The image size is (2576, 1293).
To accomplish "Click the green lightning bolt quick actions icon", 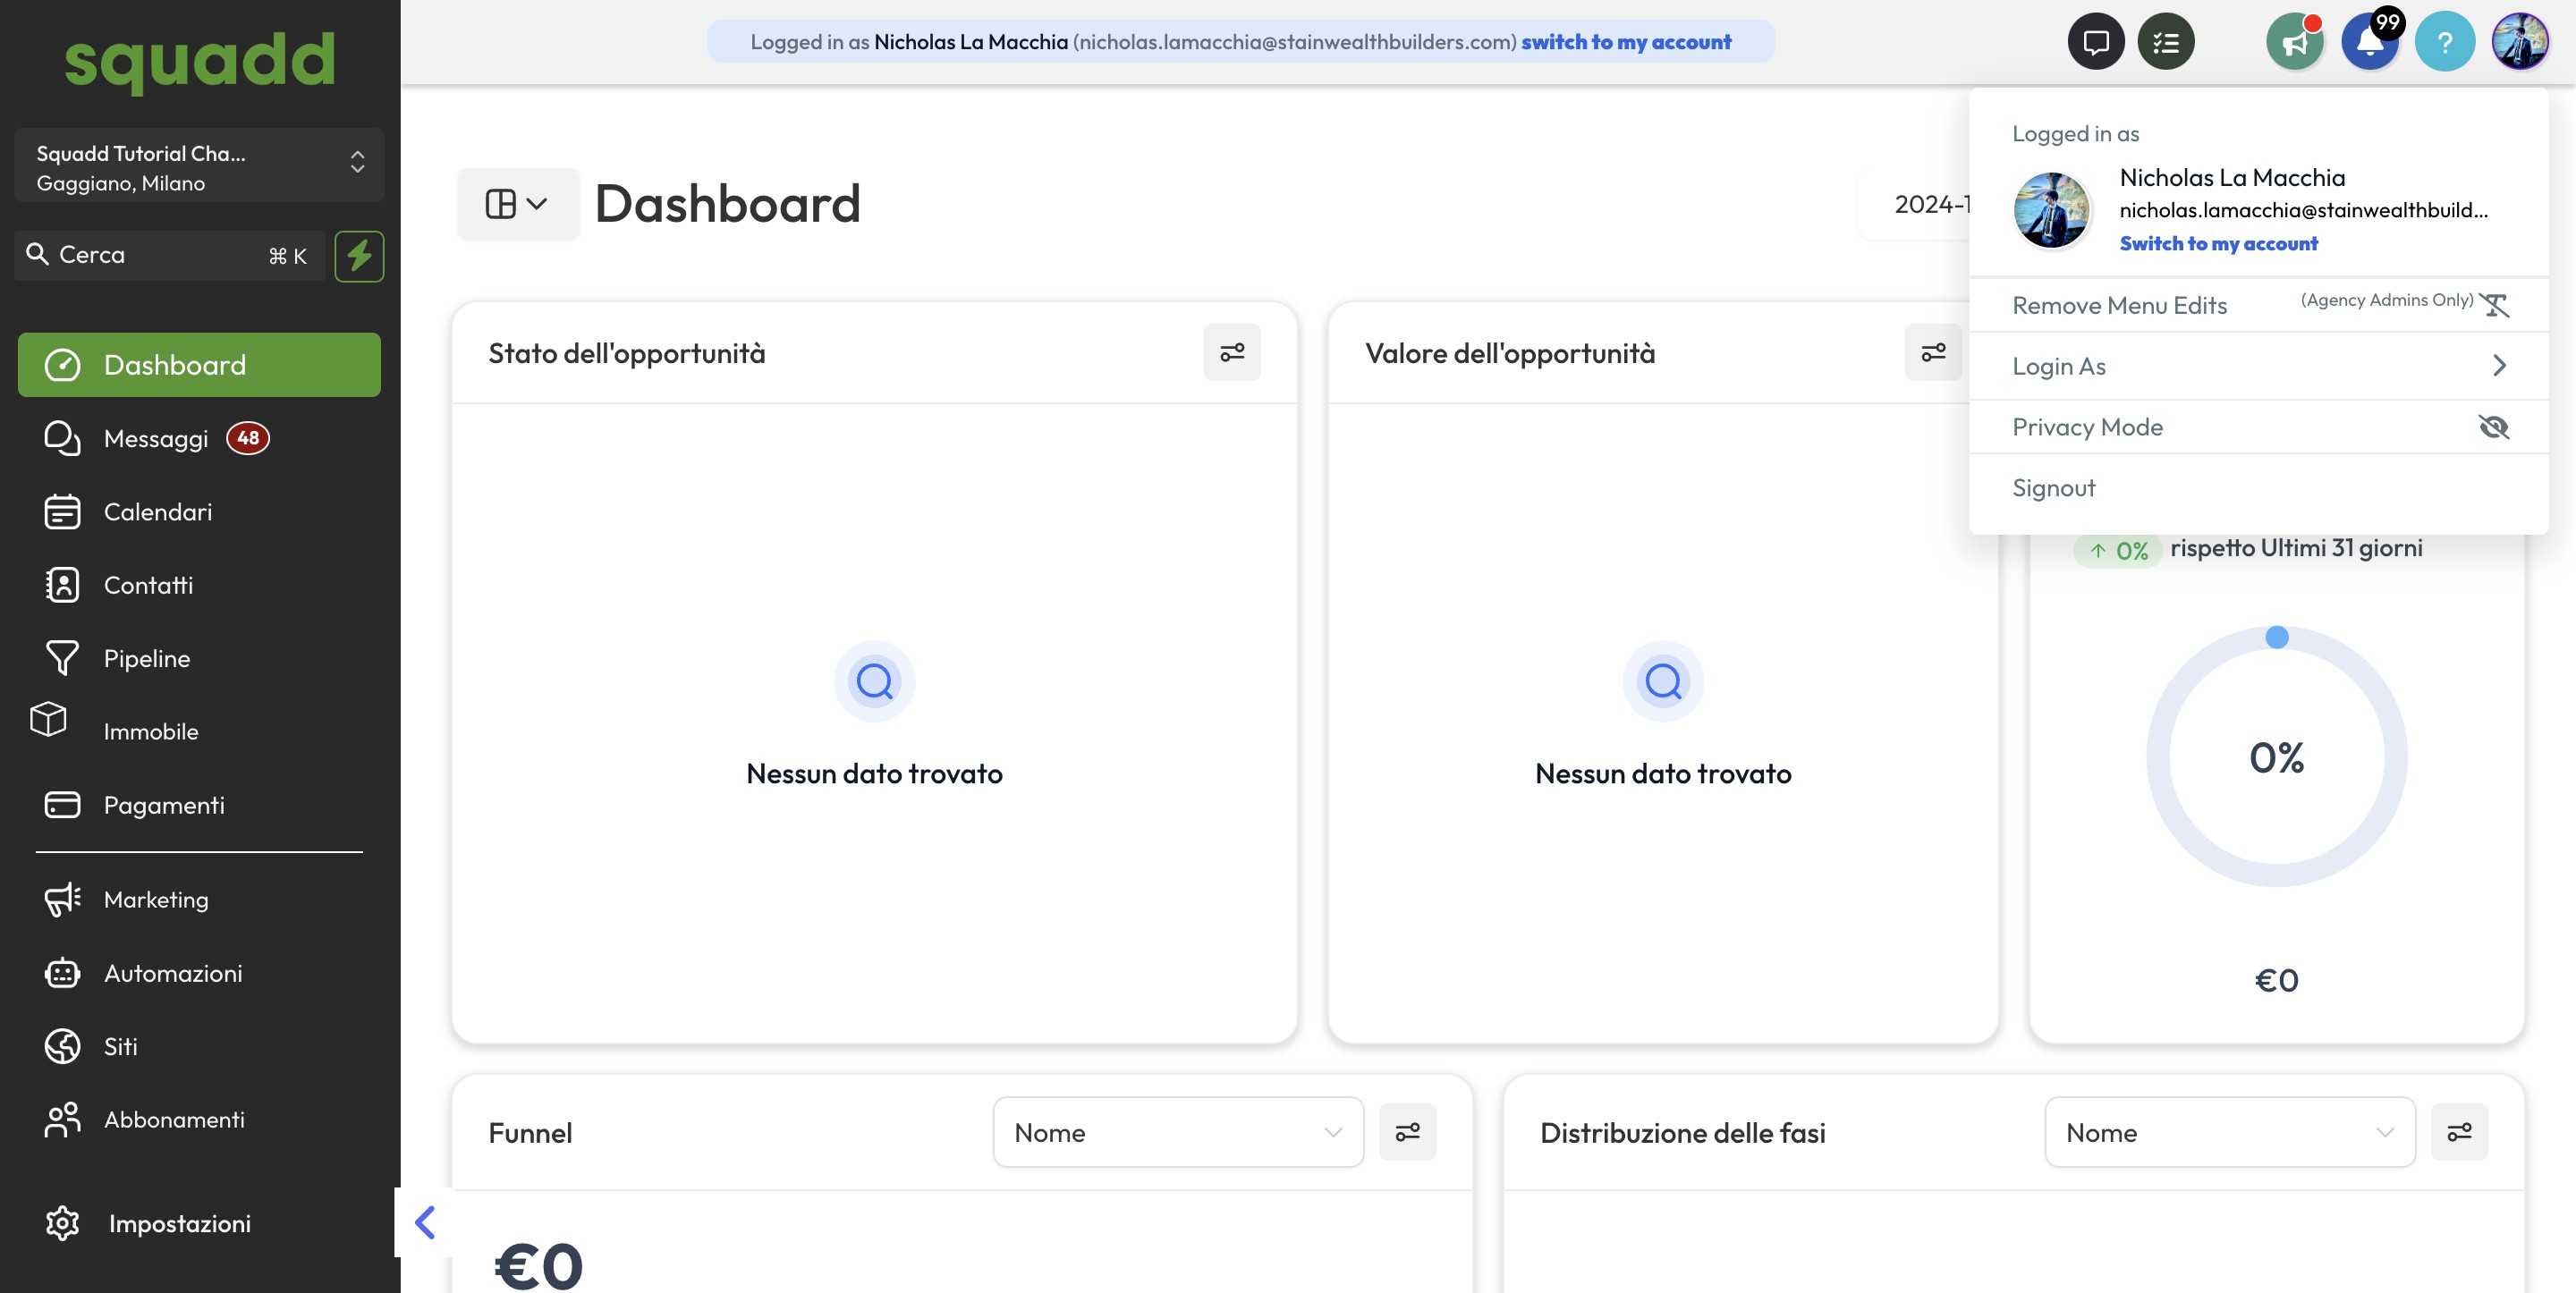I will tap(359, 256).
